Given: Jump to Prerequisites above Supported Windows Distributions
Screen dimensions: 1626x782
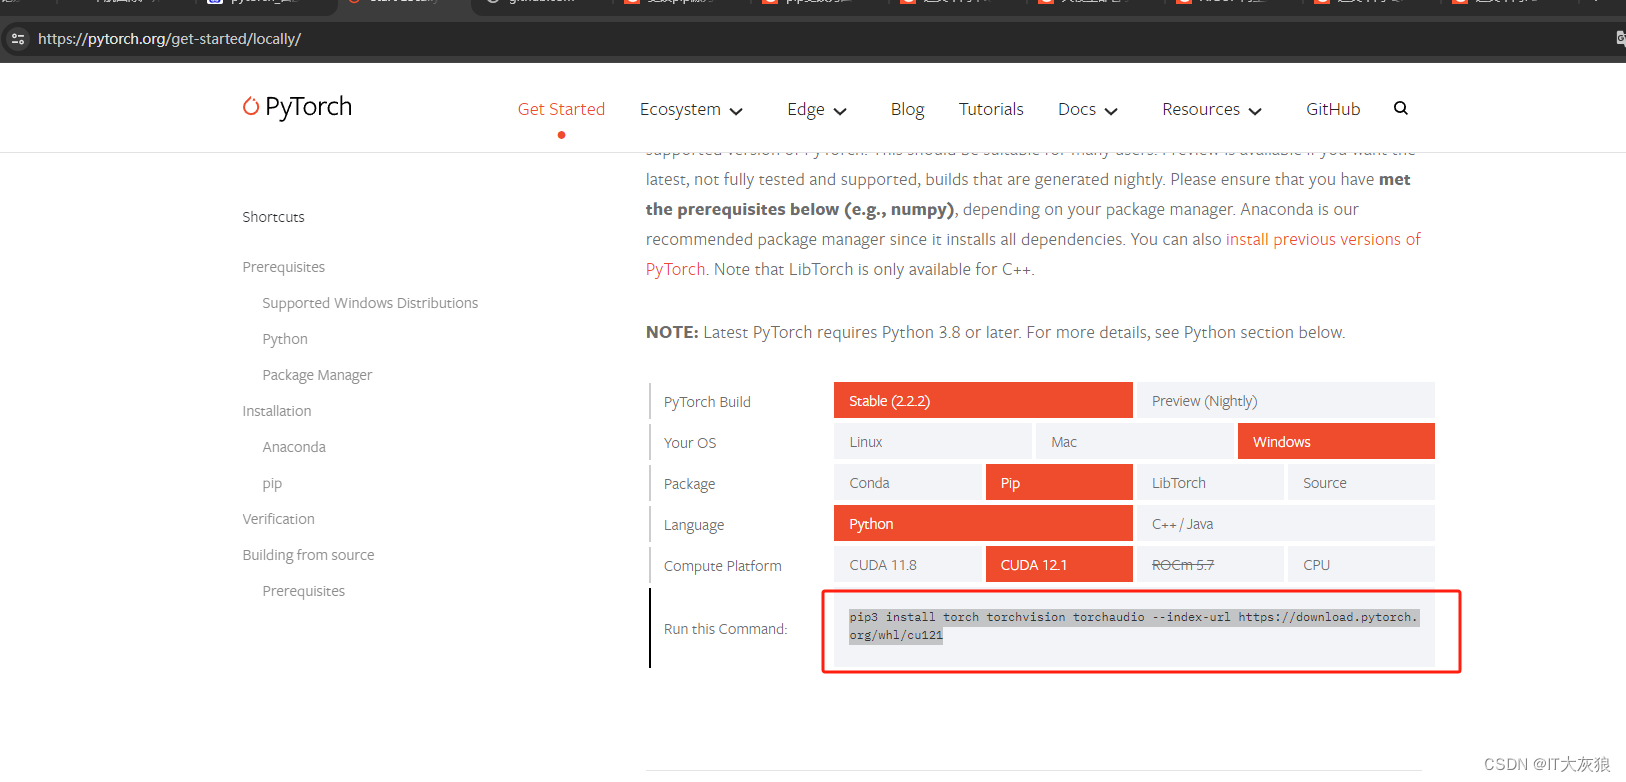Looking at the screenshot, I should coord(283,267).
